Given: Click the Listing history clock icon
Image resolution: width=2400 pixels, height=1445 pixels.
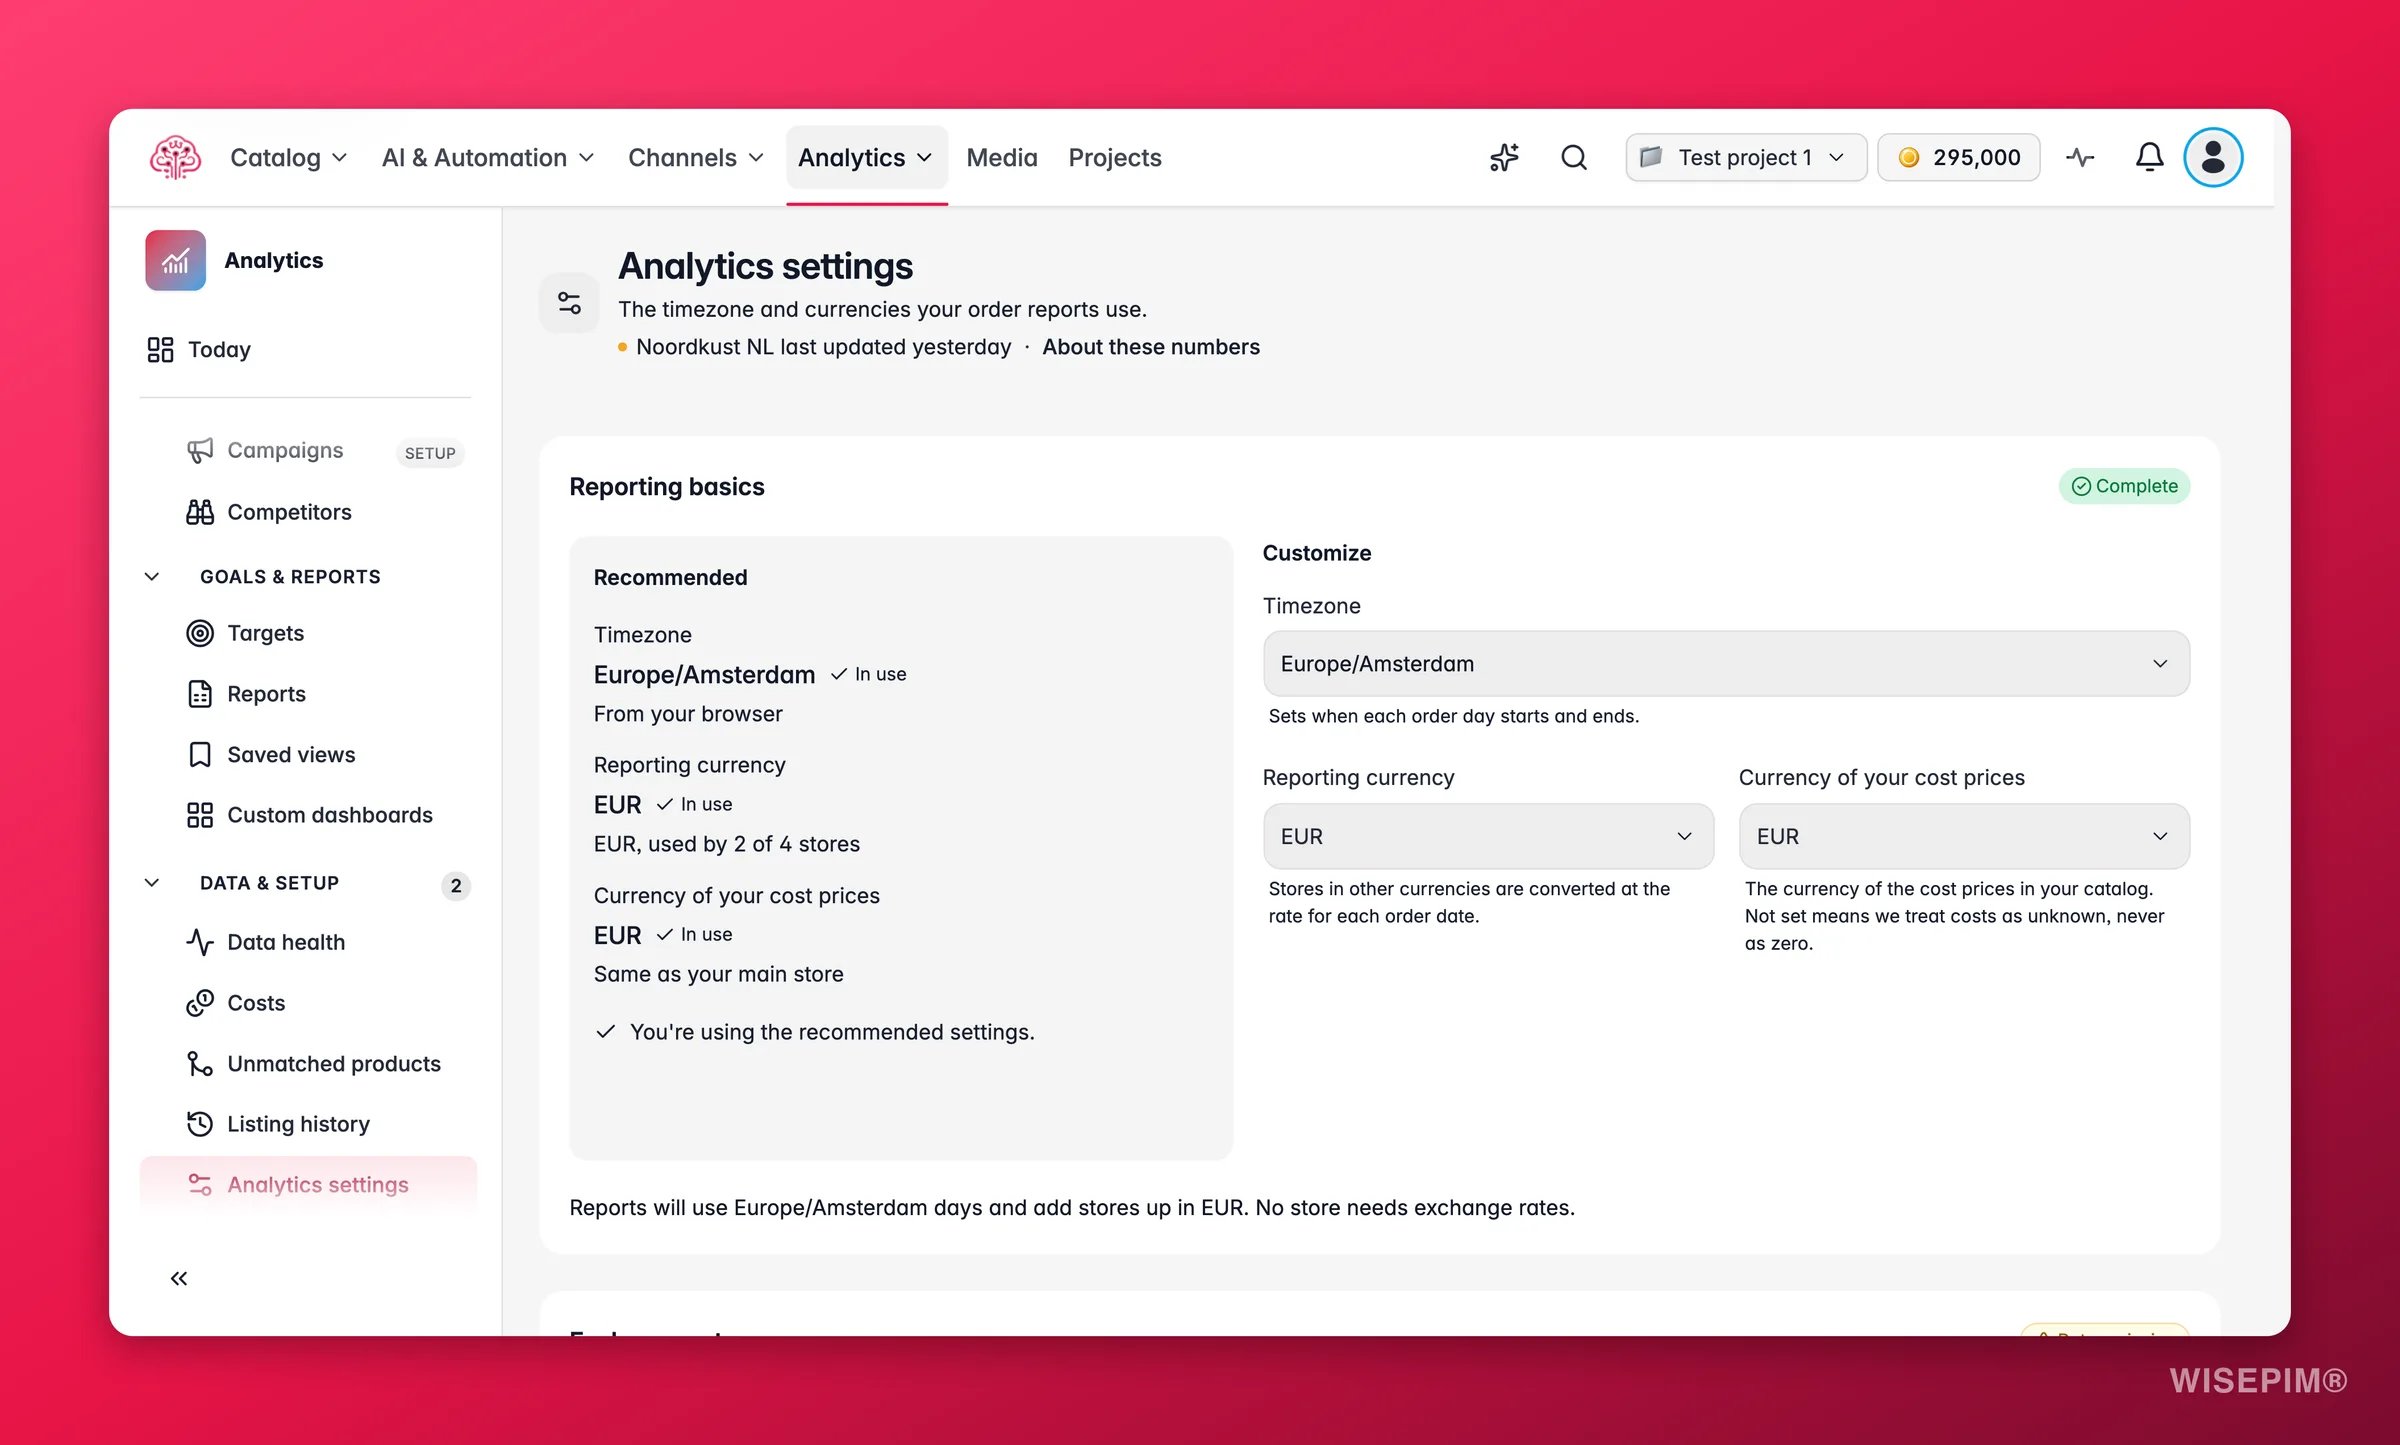Looking at the screenshot, I should tap(200, 1124).
